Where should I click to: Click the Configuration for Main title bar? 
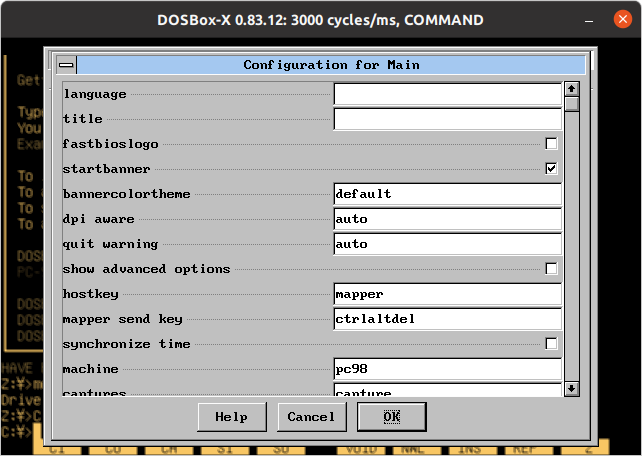(x=331, y=65)
